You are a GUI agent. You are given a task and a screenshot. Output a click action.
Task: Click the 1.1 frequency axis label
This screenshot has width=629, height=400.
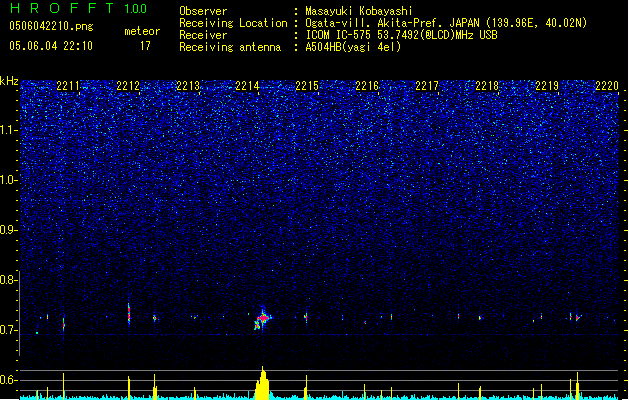(x=8, y=130)
